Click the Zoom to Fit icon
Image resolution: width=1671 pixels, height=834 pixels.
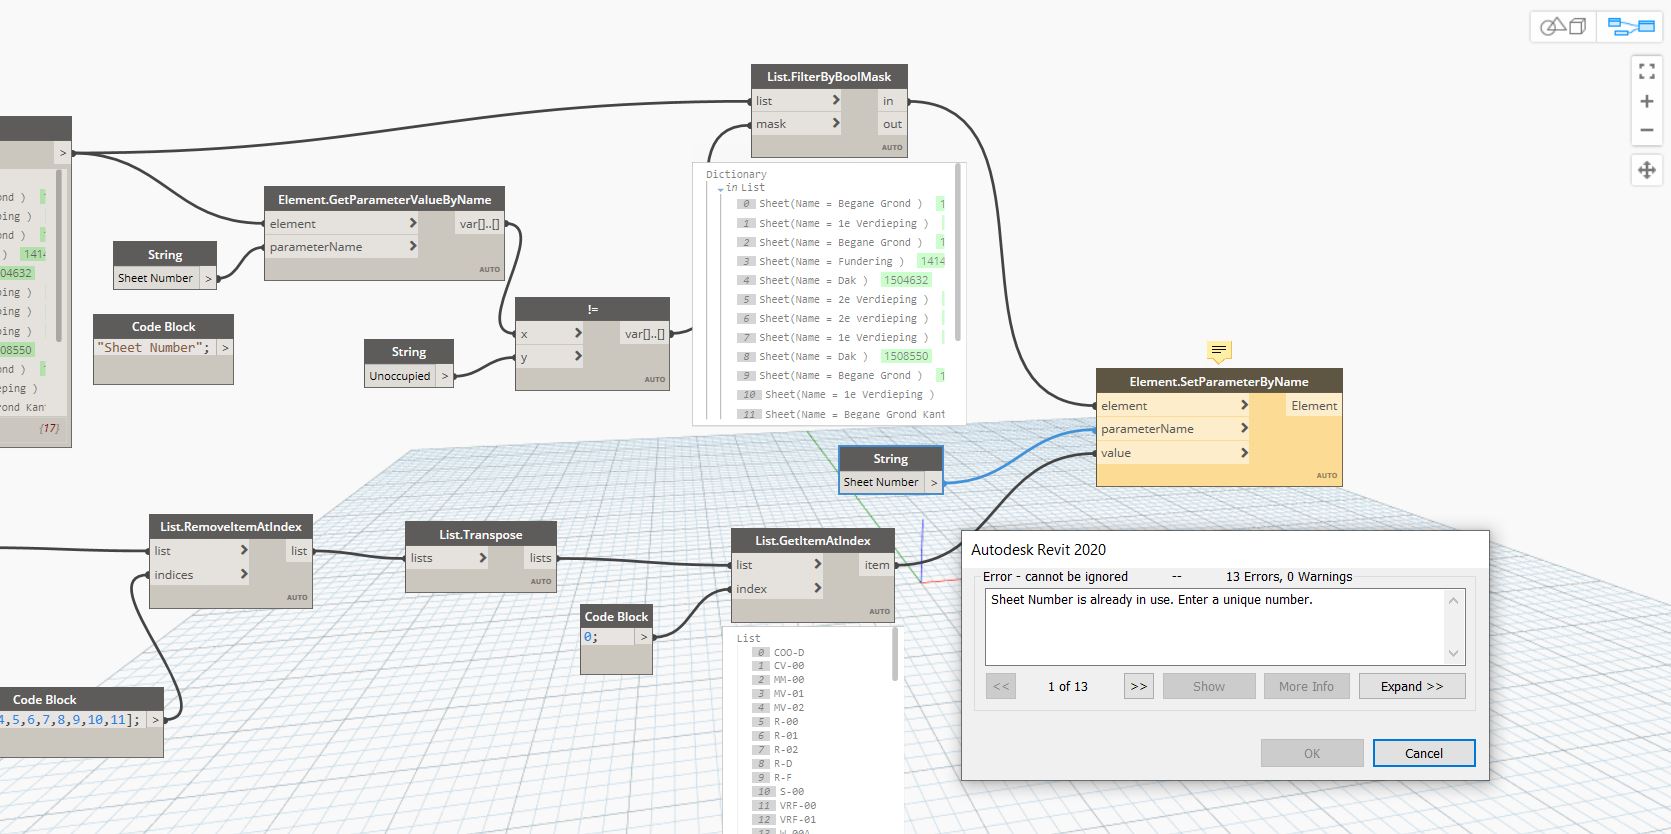click(1646, 72)
